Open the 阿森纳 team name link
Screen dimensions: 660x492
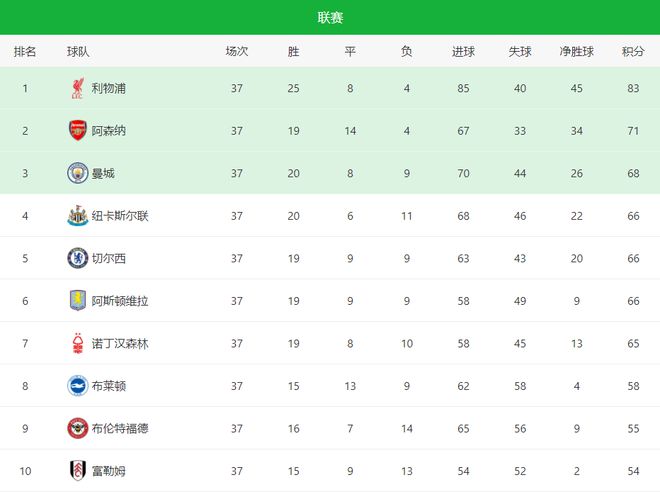pyautogui.click(x=108, y=131)
